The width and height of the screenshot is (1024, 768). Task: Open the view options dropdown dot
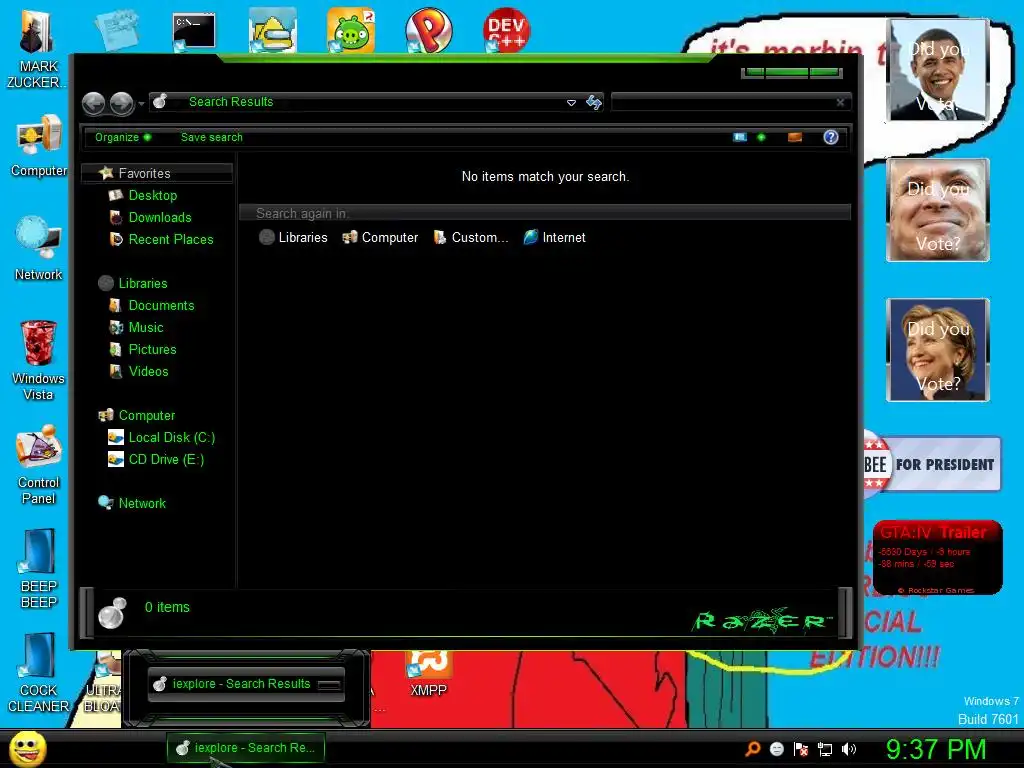[761, 137]
